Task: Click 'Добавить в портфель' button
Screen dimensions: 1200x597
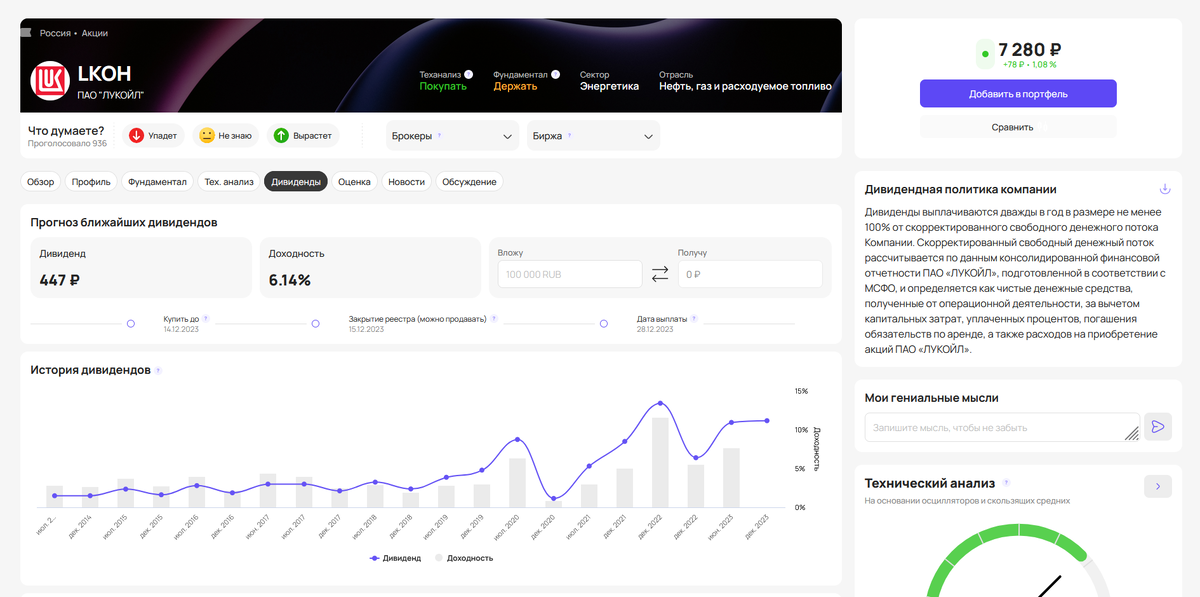Action: click(1018, 94)
